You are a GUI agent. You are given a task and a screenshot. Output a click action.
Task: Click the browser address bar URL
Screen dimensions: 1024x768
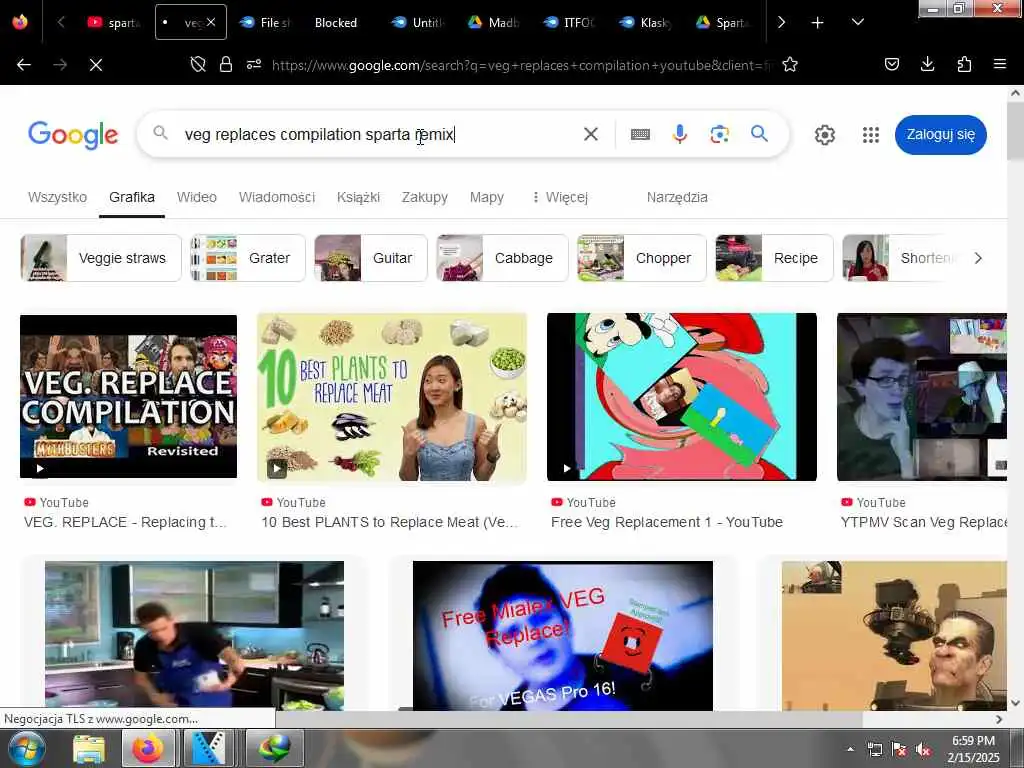click(x=521, y=65)
